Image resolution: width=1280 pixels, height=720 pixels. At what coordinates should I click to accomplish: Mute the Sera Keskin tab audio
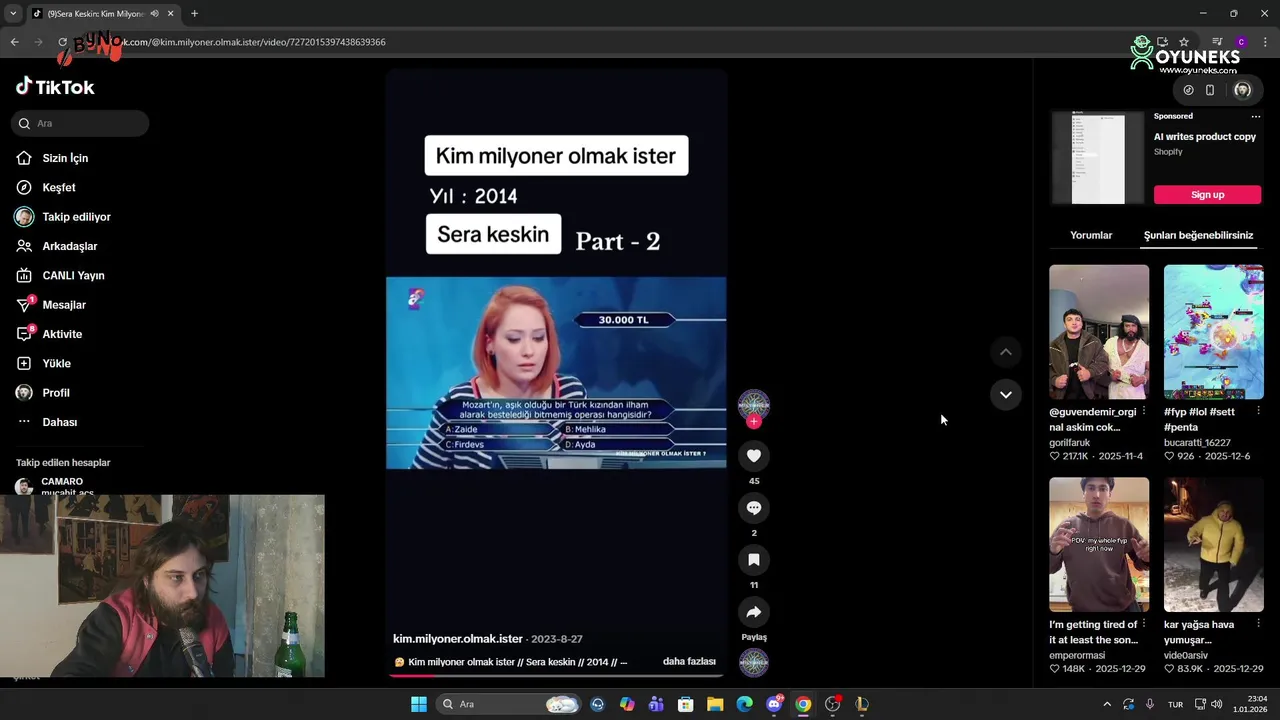154,14
